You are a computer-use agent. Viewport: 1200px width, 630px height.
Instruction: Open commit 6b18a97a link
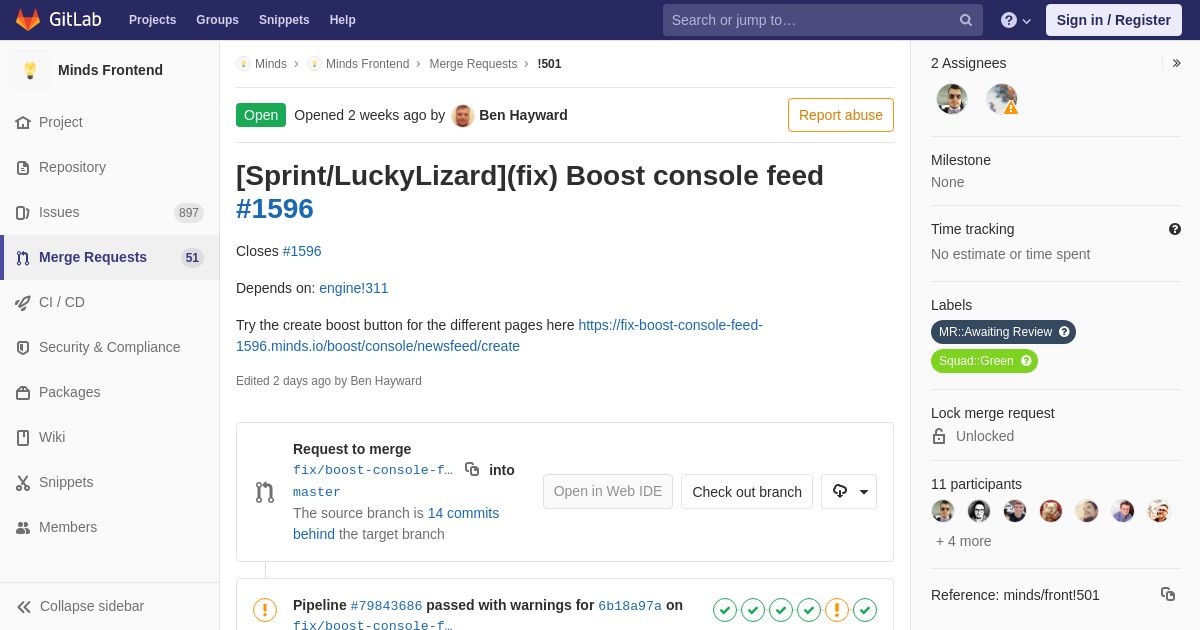click(630, 605)
